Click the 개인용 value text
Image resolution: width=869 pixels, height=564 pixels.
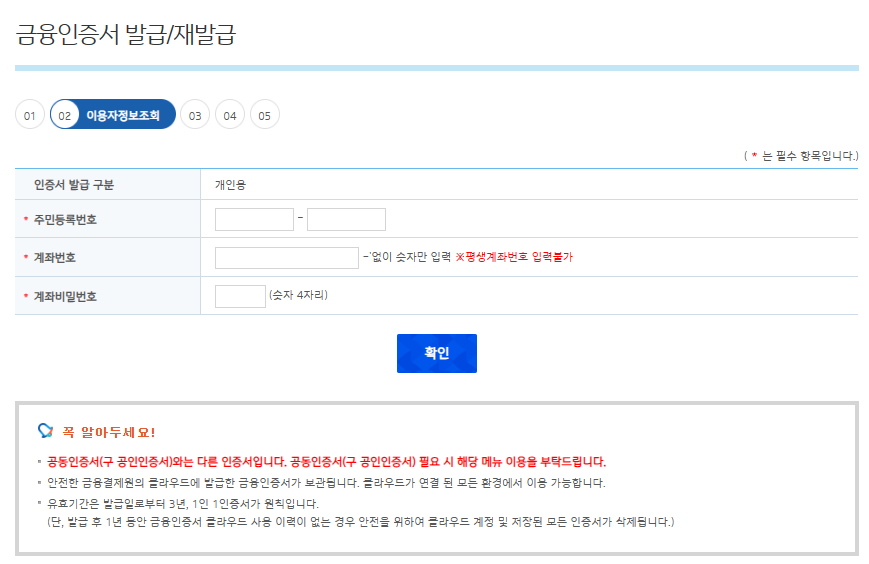[x=231, y=185]
